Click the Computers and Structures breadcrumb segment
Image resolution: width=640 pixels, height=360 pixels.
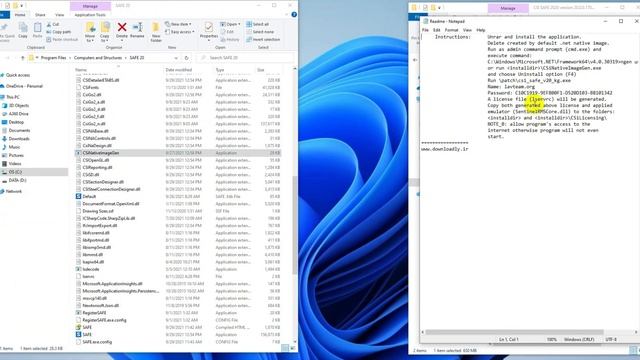98,58
